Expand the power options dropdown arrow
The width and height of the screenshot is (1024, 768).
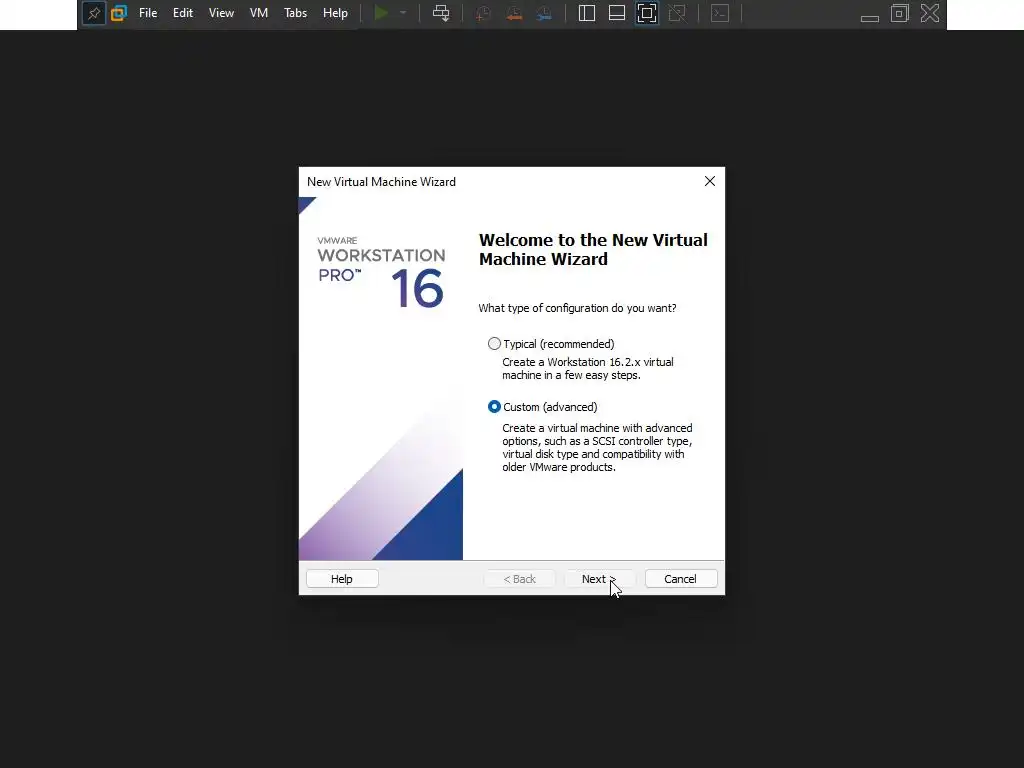[403, 13]
